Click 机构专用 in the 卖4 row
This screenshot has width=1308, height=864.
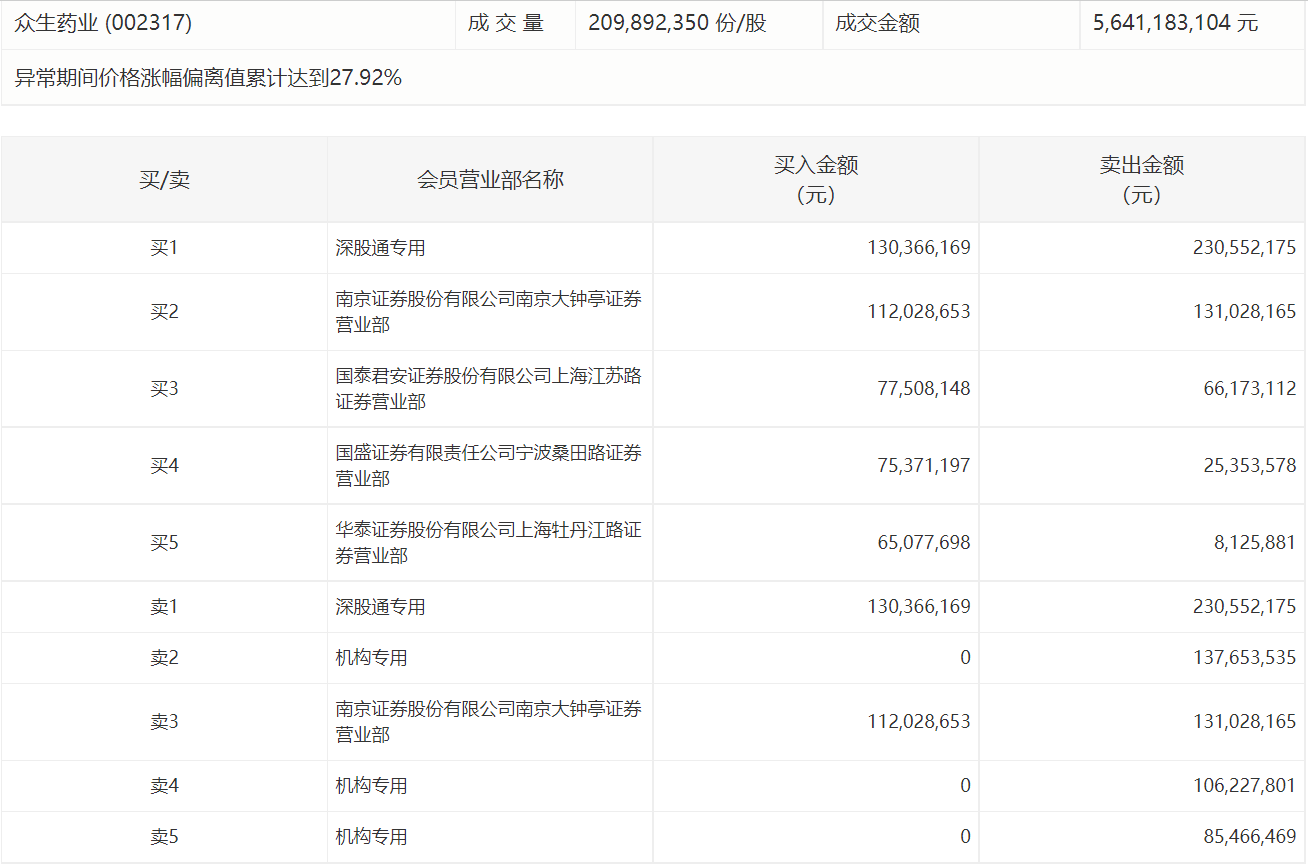[x=372, y=786]
